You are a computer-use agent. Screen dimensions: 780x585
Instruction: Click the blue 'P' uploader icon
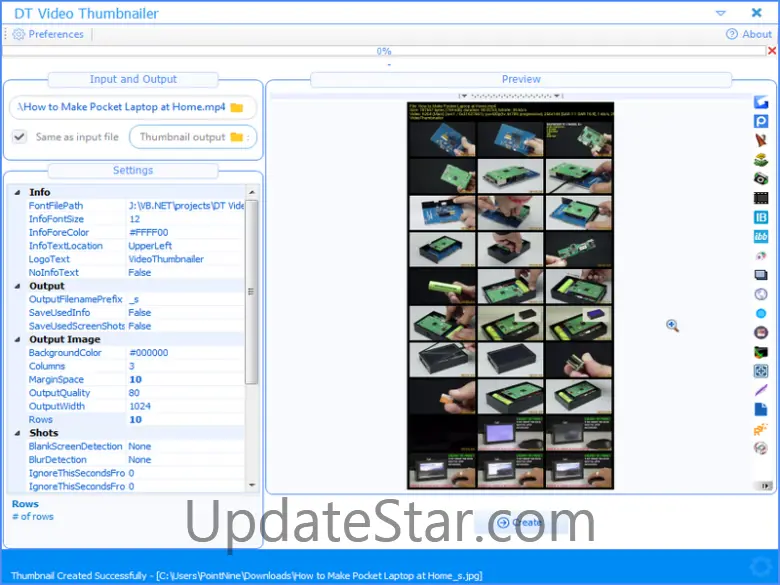pos(761,121)
